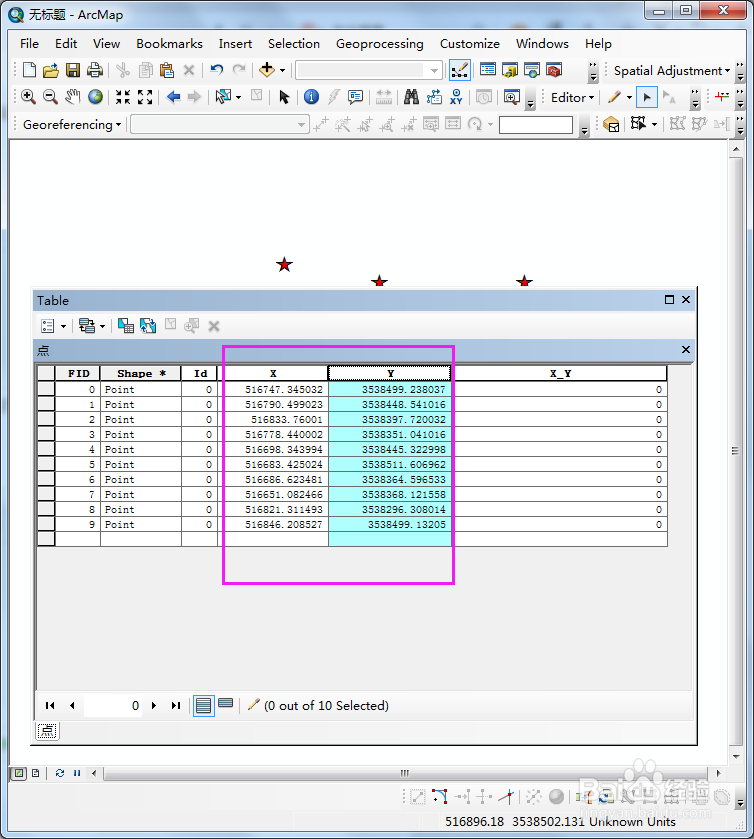Save the map with the floppy disk icon
Viewport: 754px width, 839px height.
pos(73,70)
